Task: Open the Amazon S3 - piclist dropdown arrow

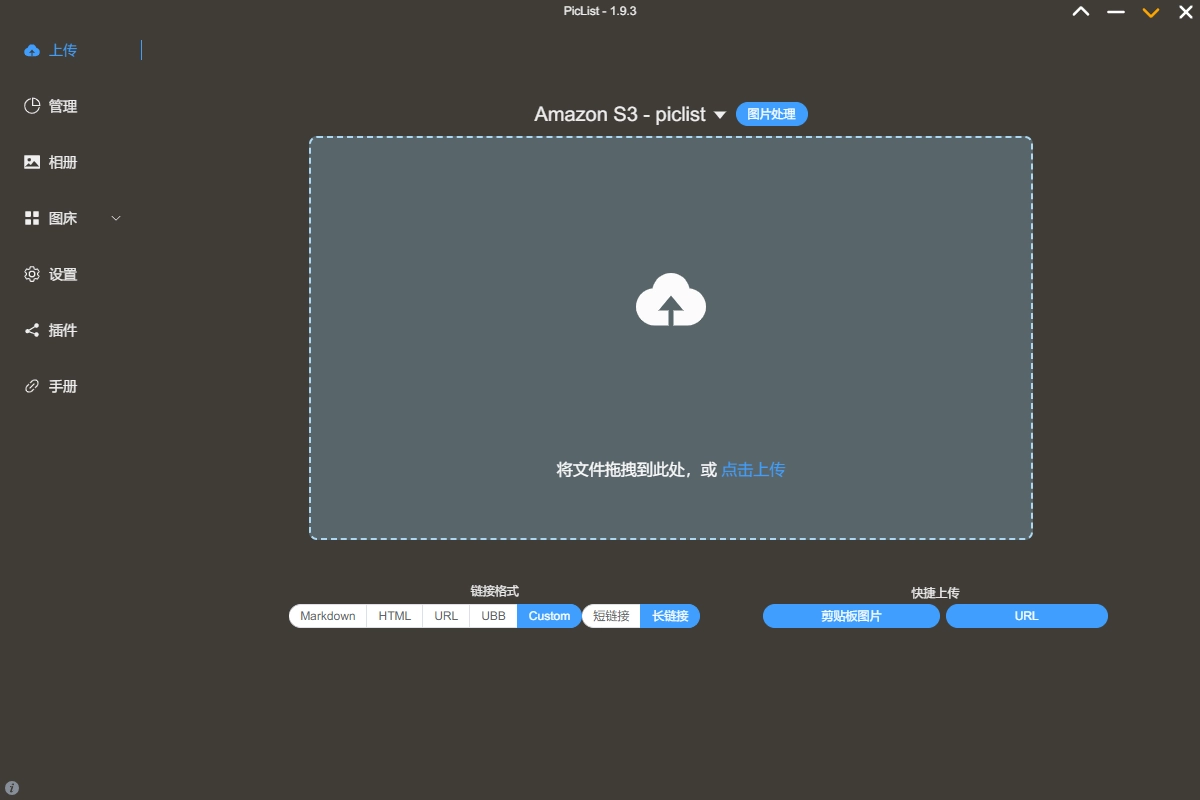Action: [x=719, y=115]
